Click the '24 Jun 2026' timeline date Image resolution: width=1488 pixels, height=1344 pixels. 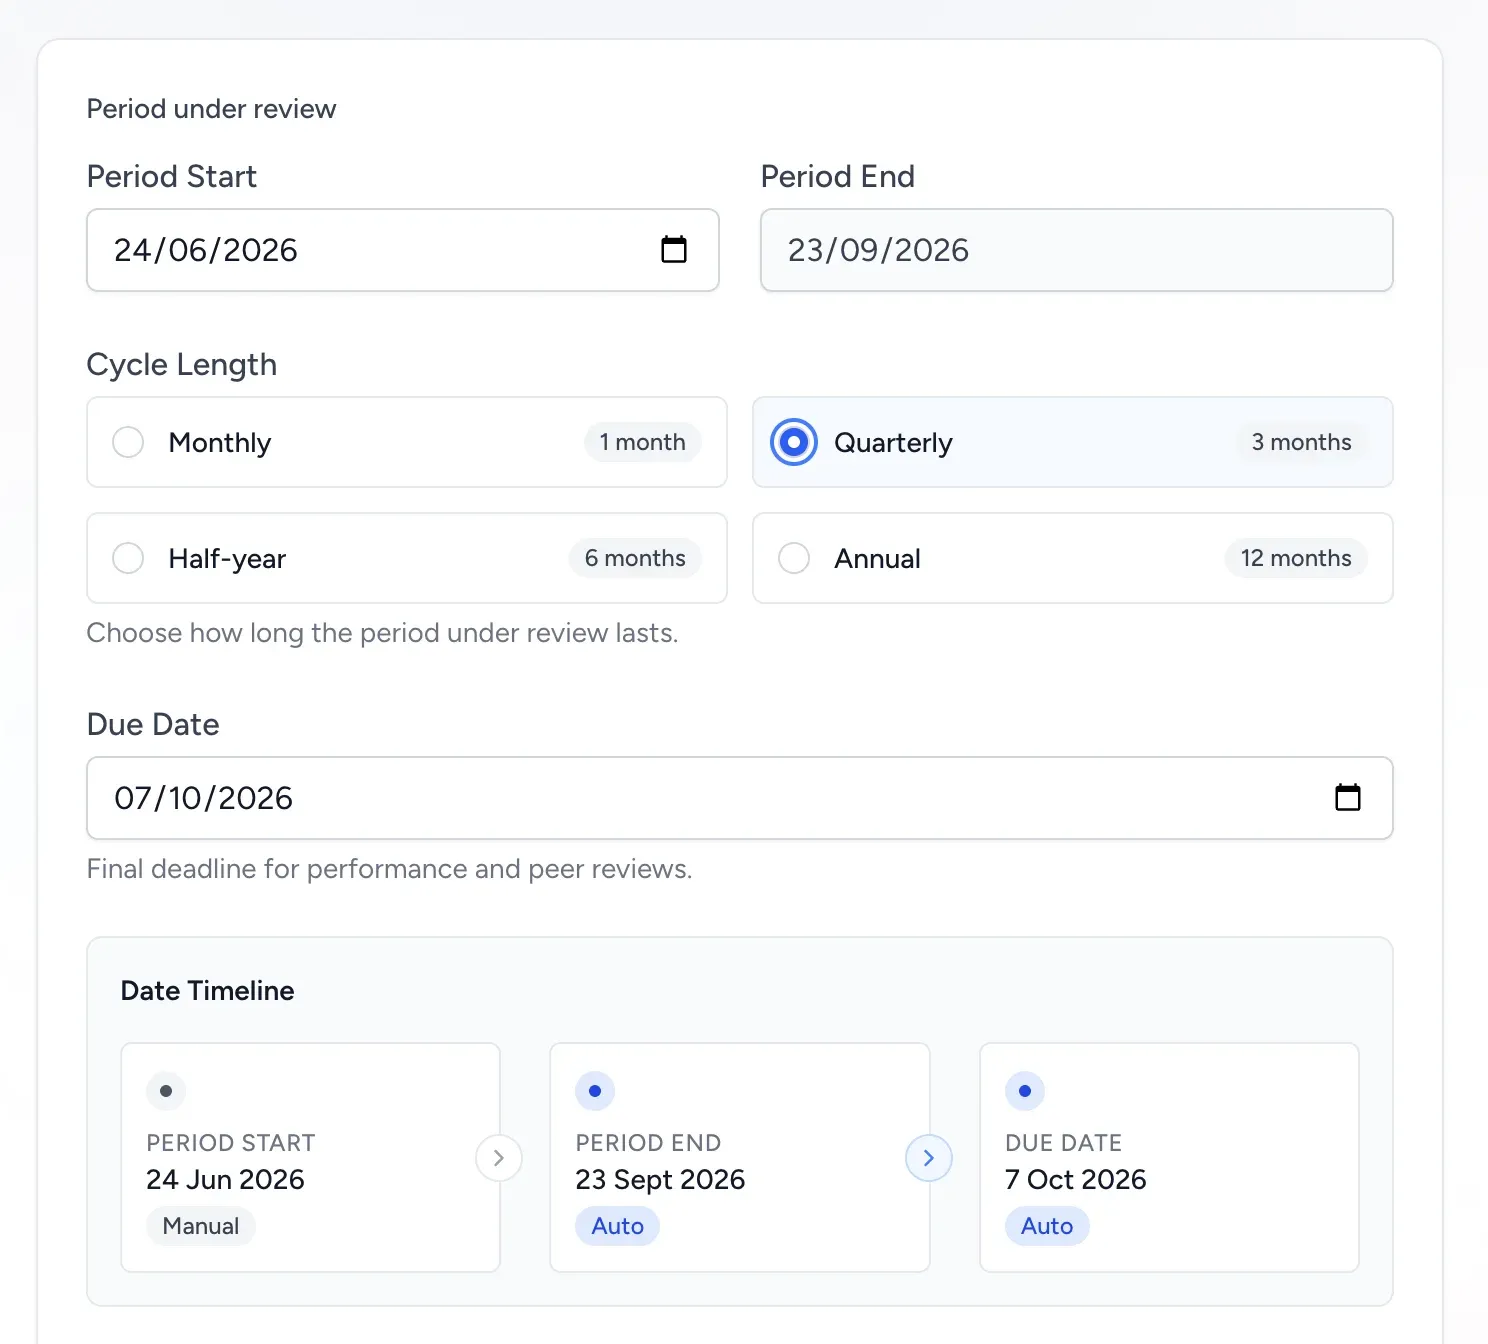click(225, 1180)
